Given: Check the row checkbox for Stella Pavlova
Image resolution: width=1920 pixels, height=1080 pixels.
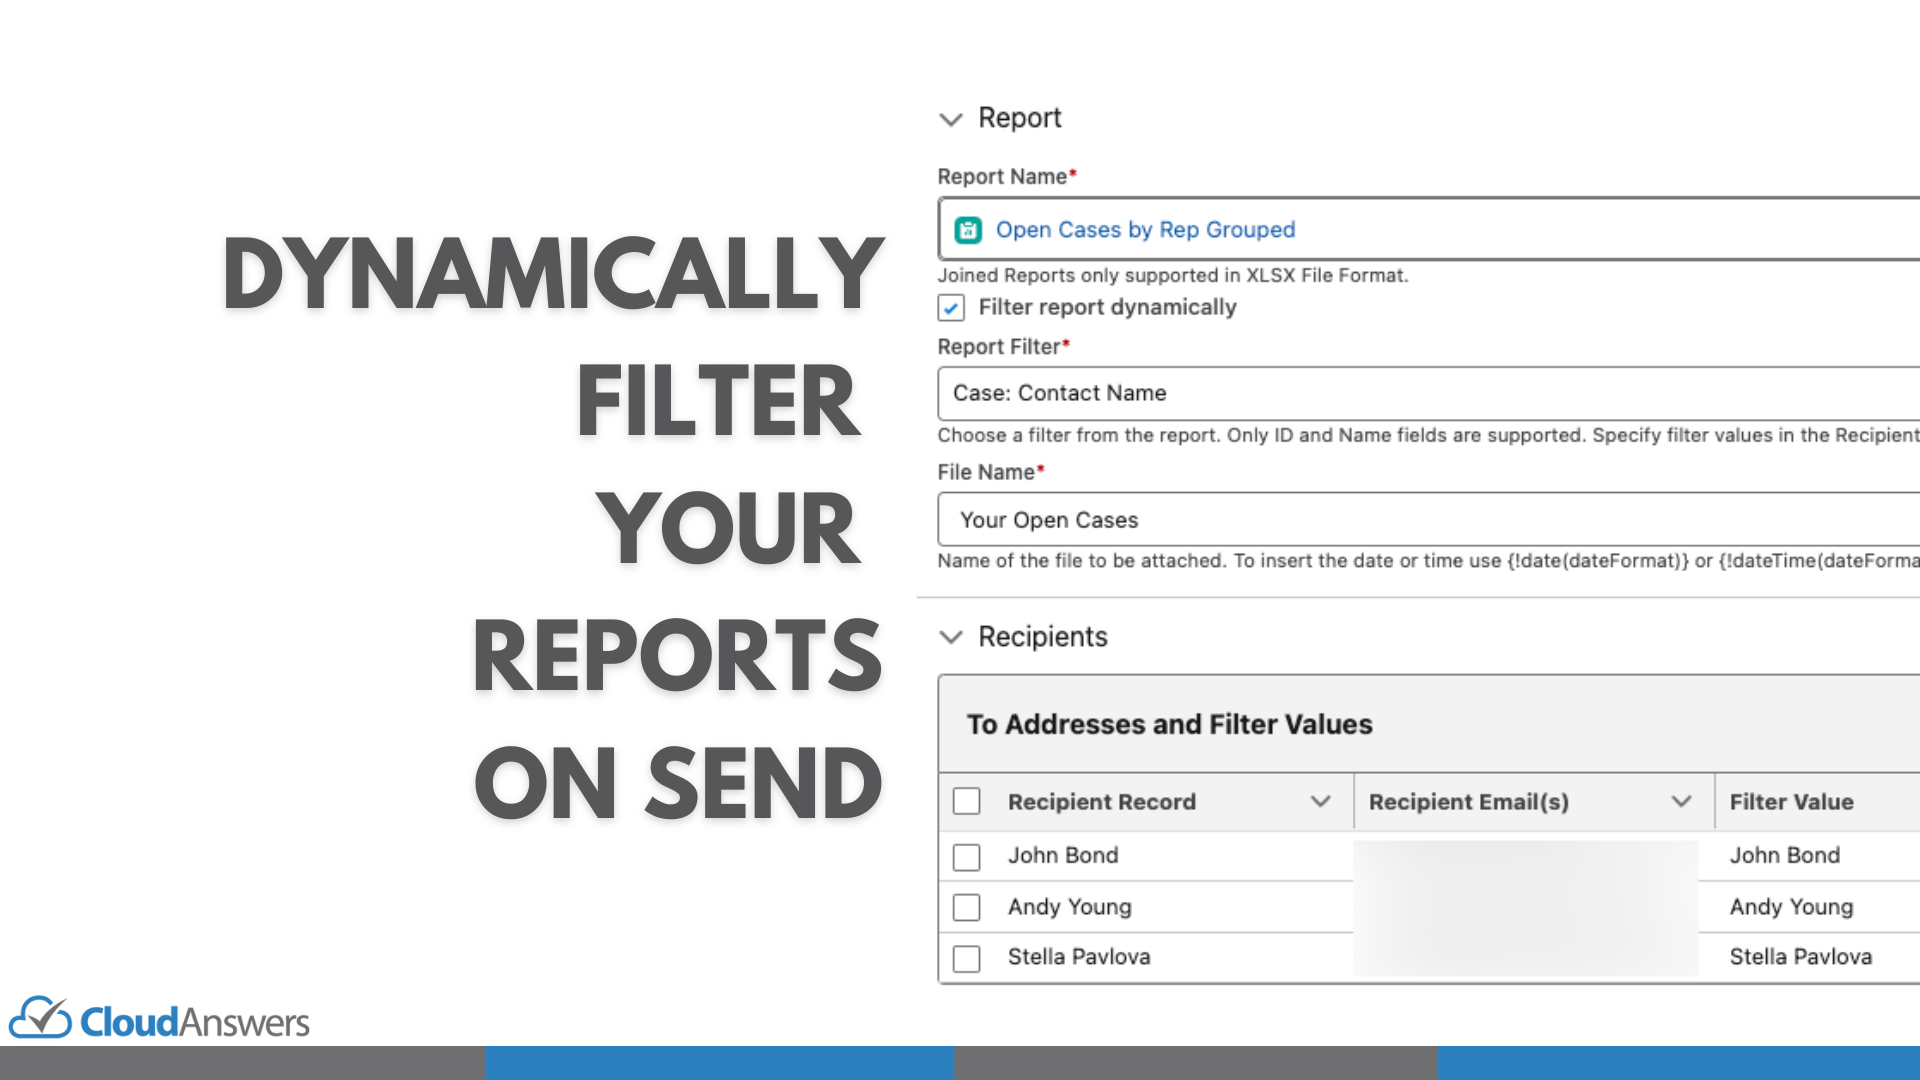Looking at the screenshot, I should point(966,958).
